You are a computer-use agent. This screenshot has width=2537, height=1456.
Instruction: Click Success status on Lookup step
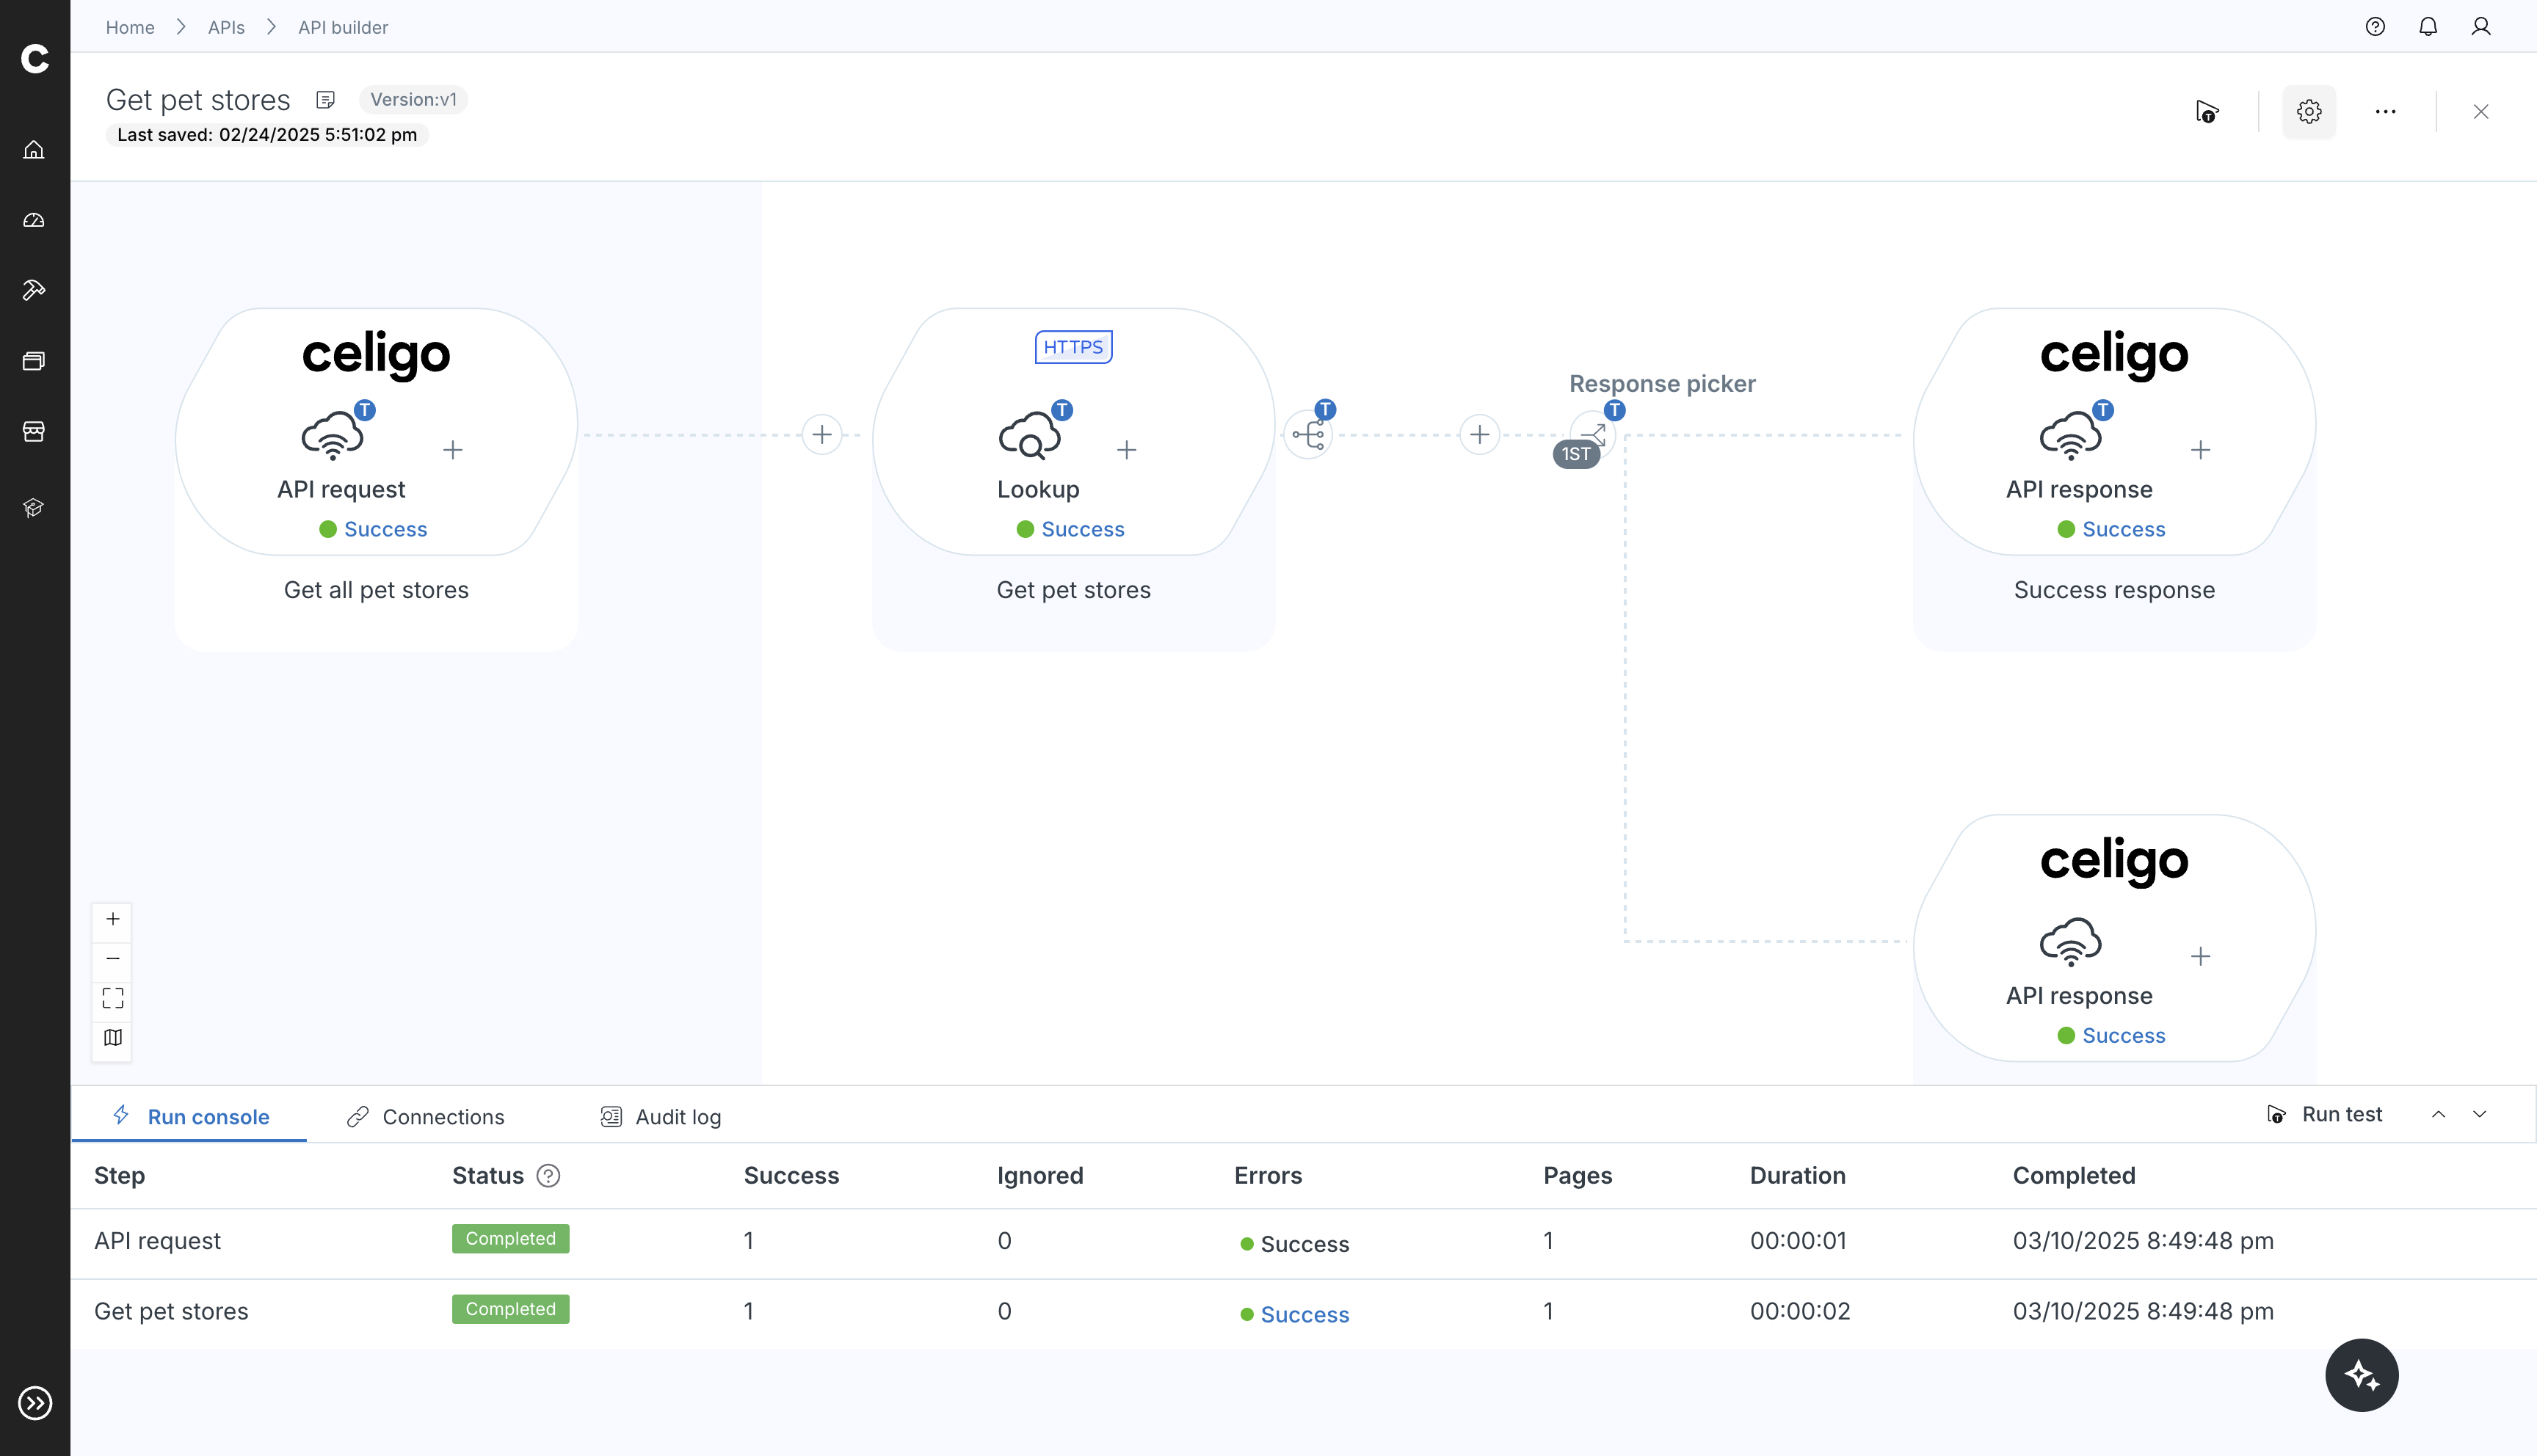pos(1083,529)
